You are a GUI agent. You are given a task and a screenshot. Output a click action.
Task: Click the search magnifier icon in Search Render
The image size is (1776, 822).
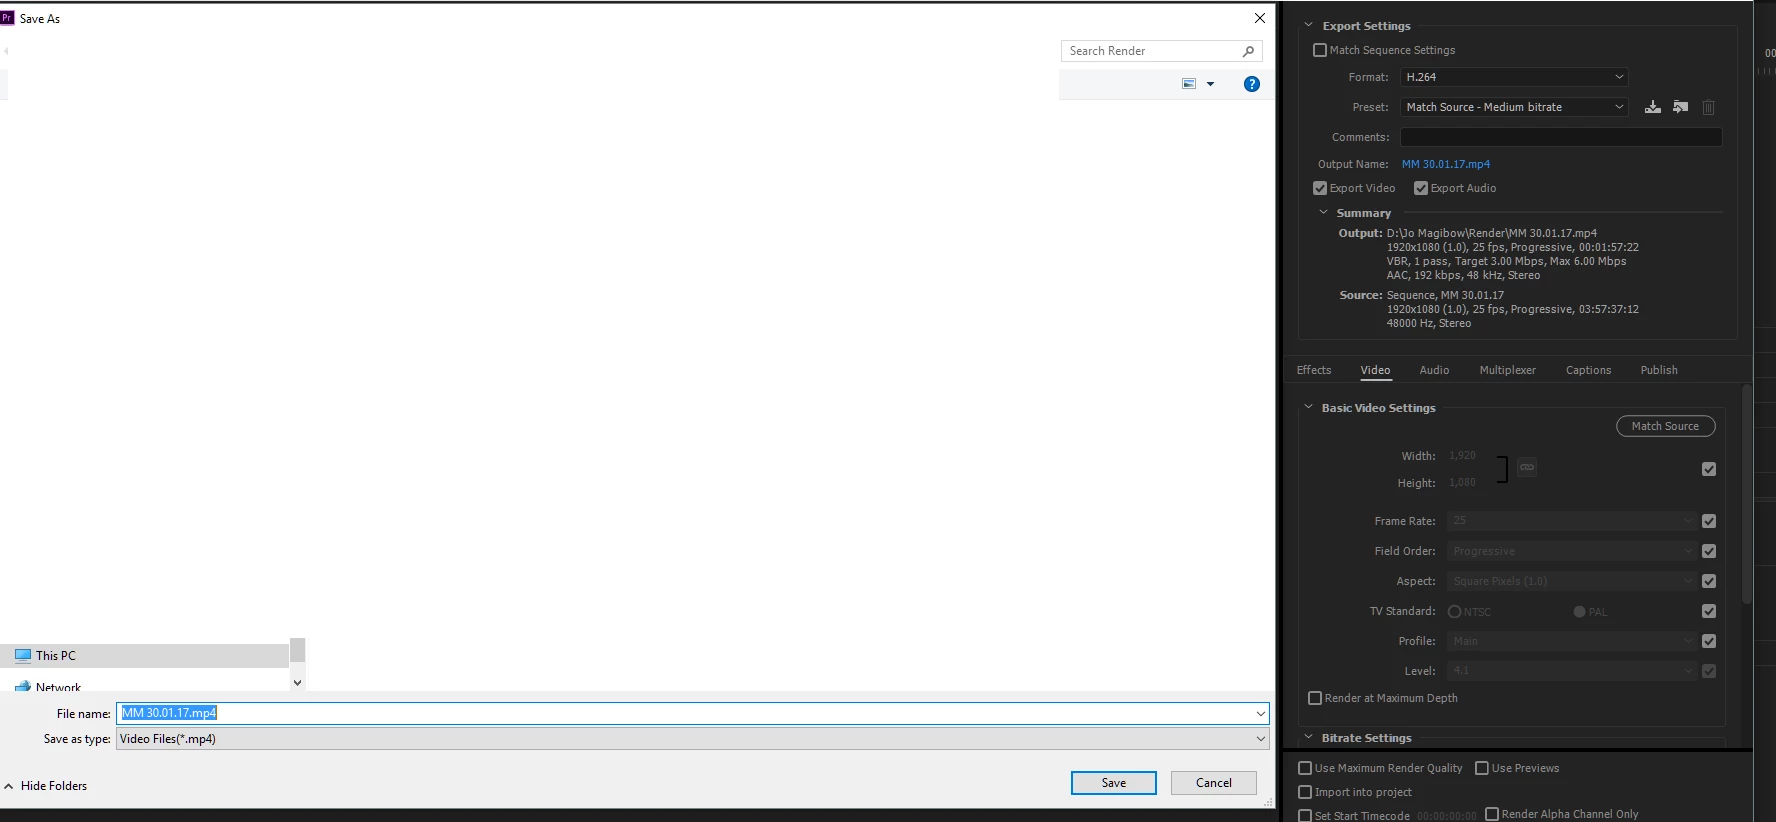click(1248, 51)
